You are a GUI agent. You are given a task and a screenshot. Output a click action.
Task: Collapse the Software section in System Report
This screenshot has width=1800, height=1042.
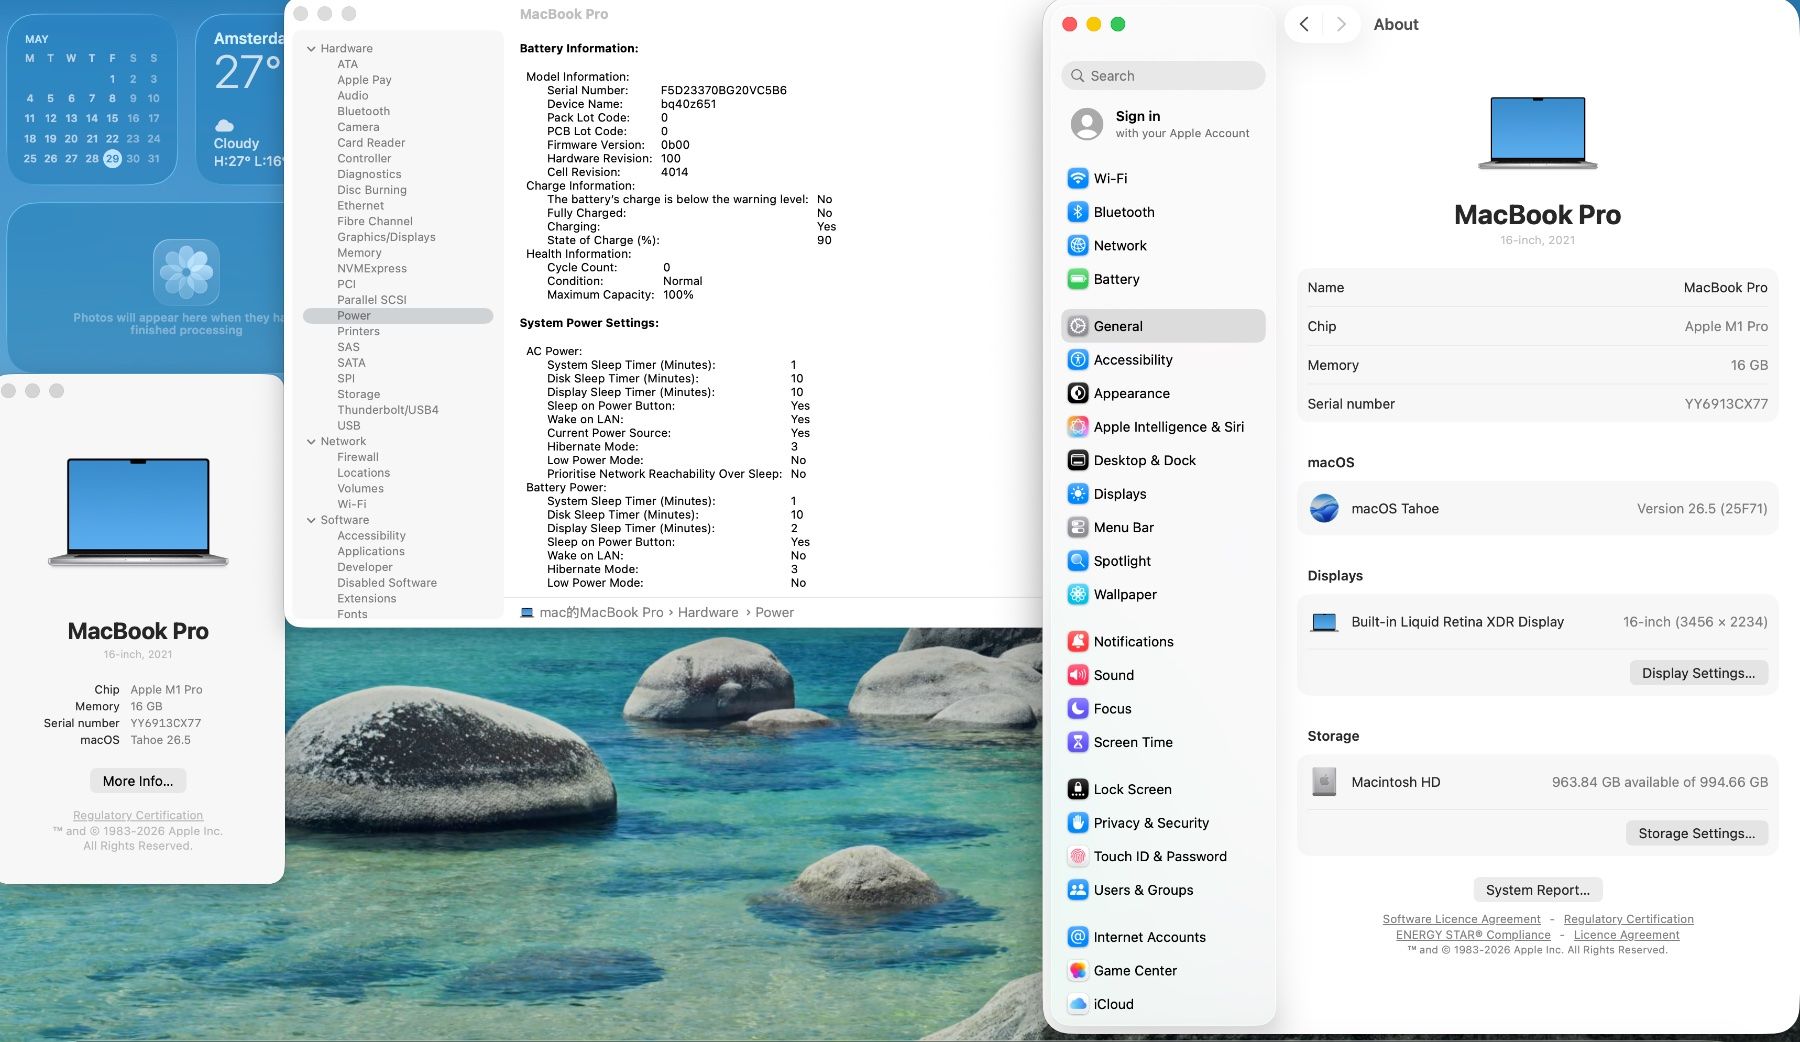pyautogui.click(x=311, y=520)
